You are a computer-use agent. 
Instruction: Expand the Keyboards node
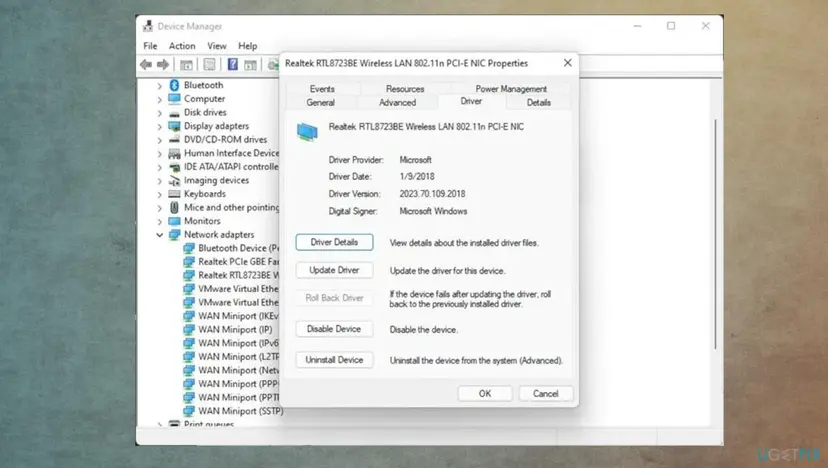159,194
